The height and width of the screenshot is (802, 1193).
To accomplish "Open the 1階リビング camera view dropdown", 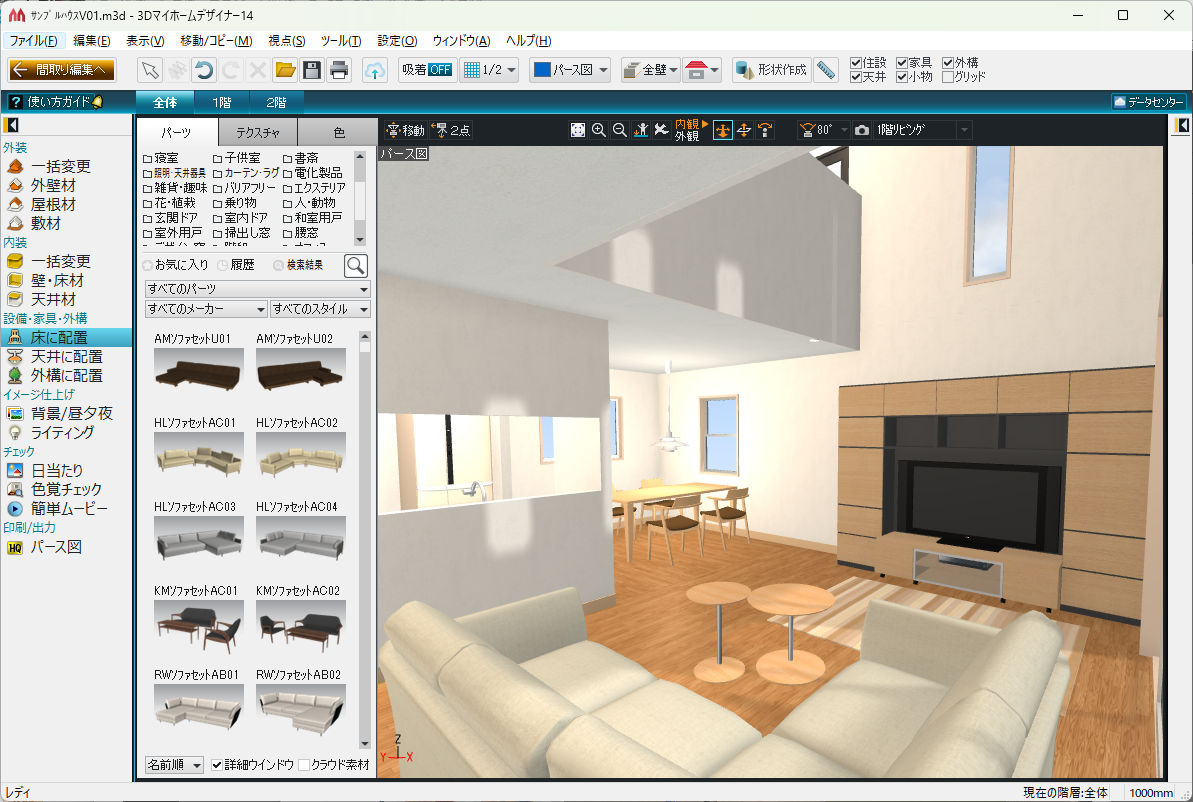I will pos(922,130).
